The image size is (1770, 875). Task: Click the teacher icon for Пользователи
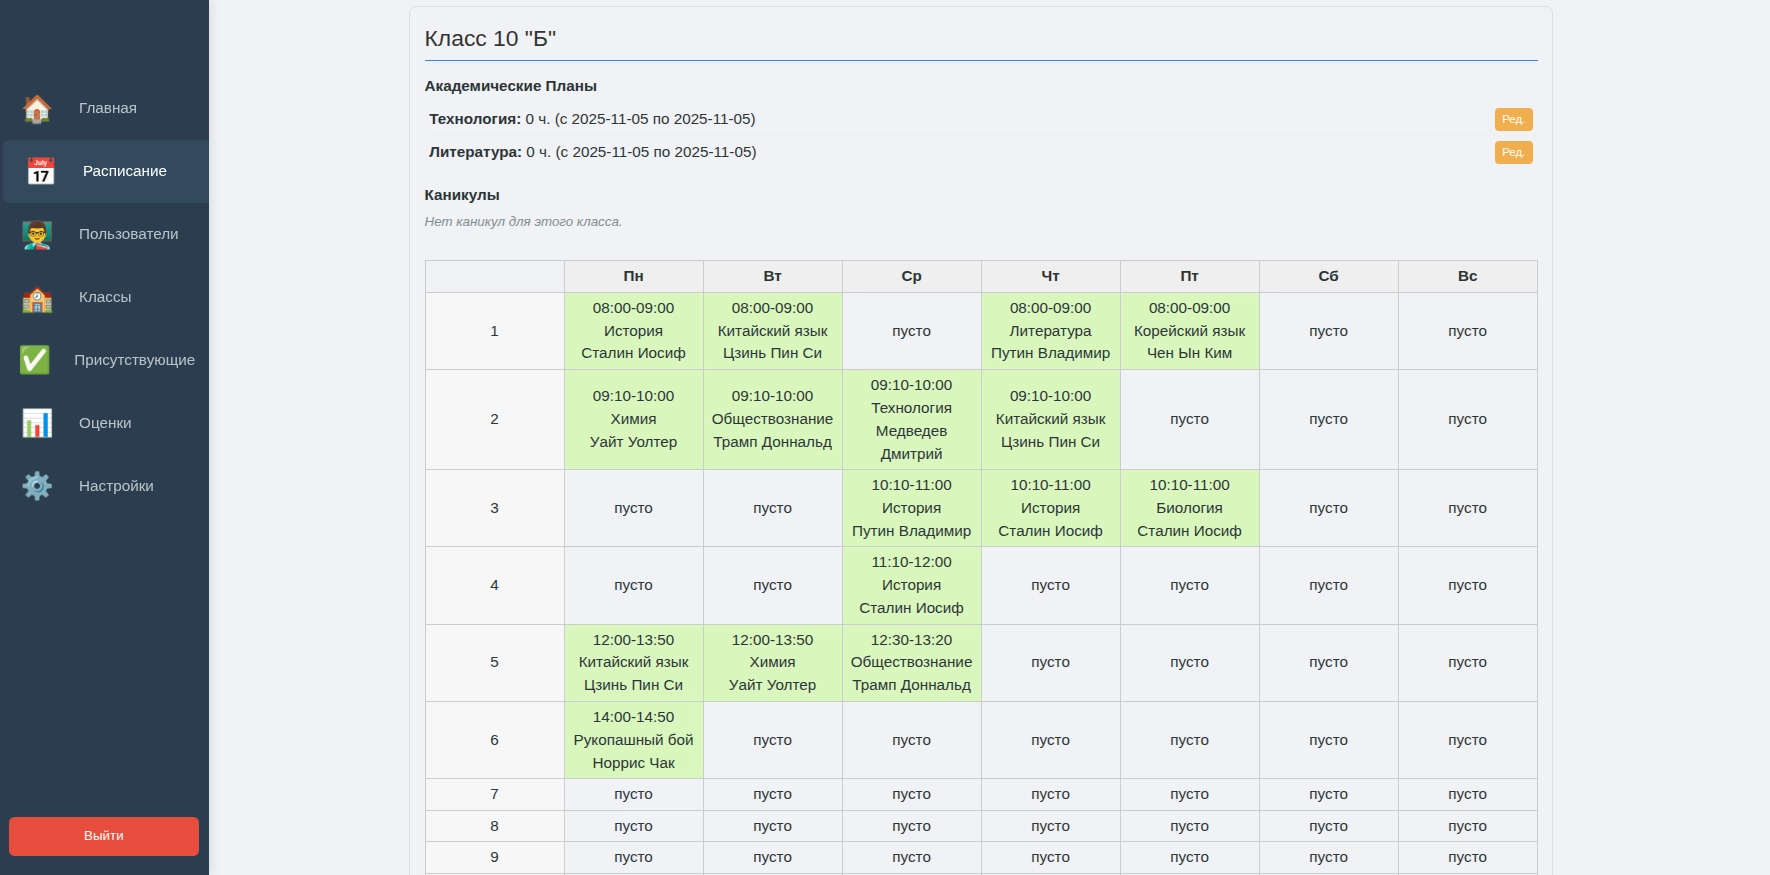click(x=37, y=234)
